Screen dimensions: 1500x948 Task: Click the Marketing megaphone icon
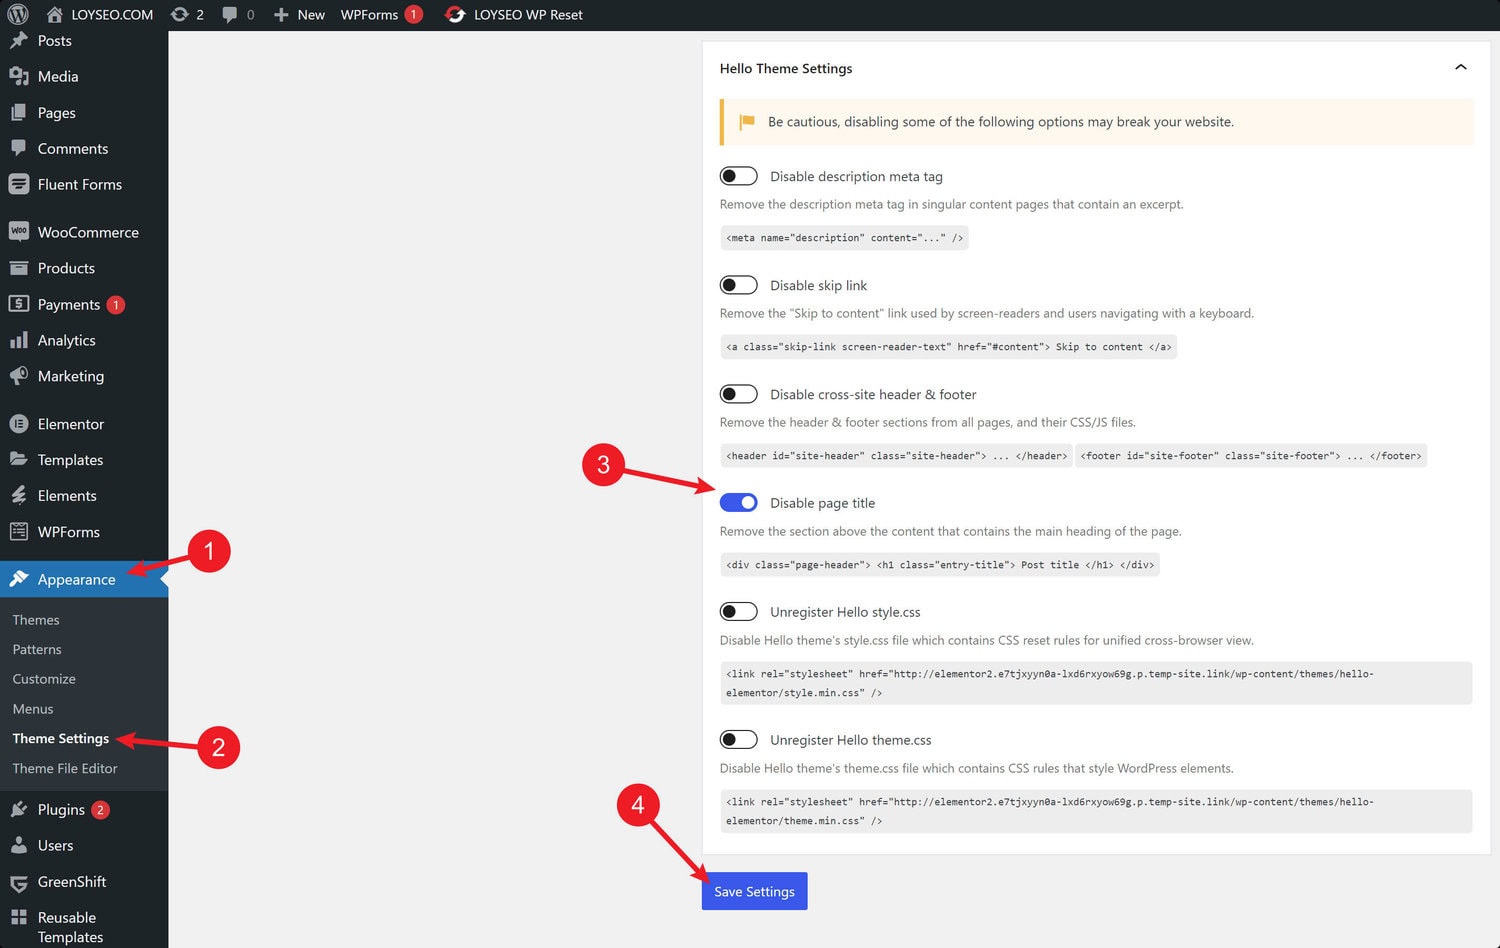(19, 376)
